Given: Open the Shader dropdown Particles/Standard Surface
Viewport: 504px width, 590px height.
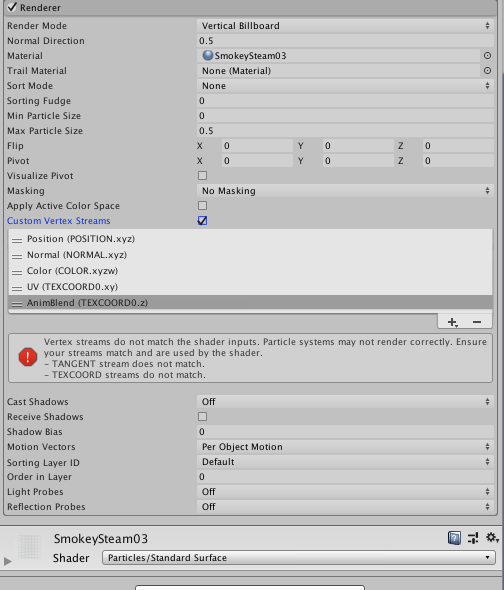Looking at the screenshot, I should [298, 558].
